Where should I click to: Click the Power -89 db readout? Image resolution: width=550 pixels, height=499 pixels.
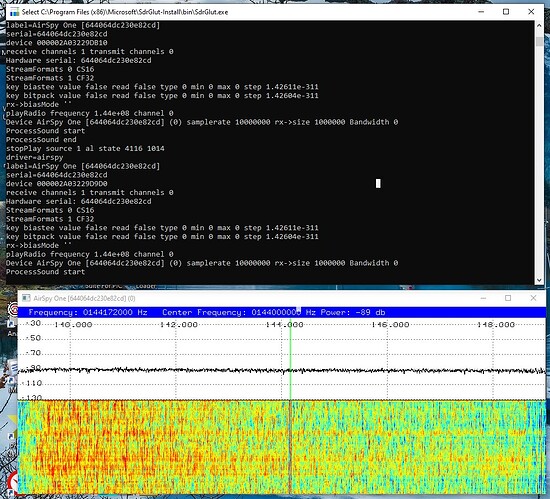pyautogui.click(x=353, y=312)
